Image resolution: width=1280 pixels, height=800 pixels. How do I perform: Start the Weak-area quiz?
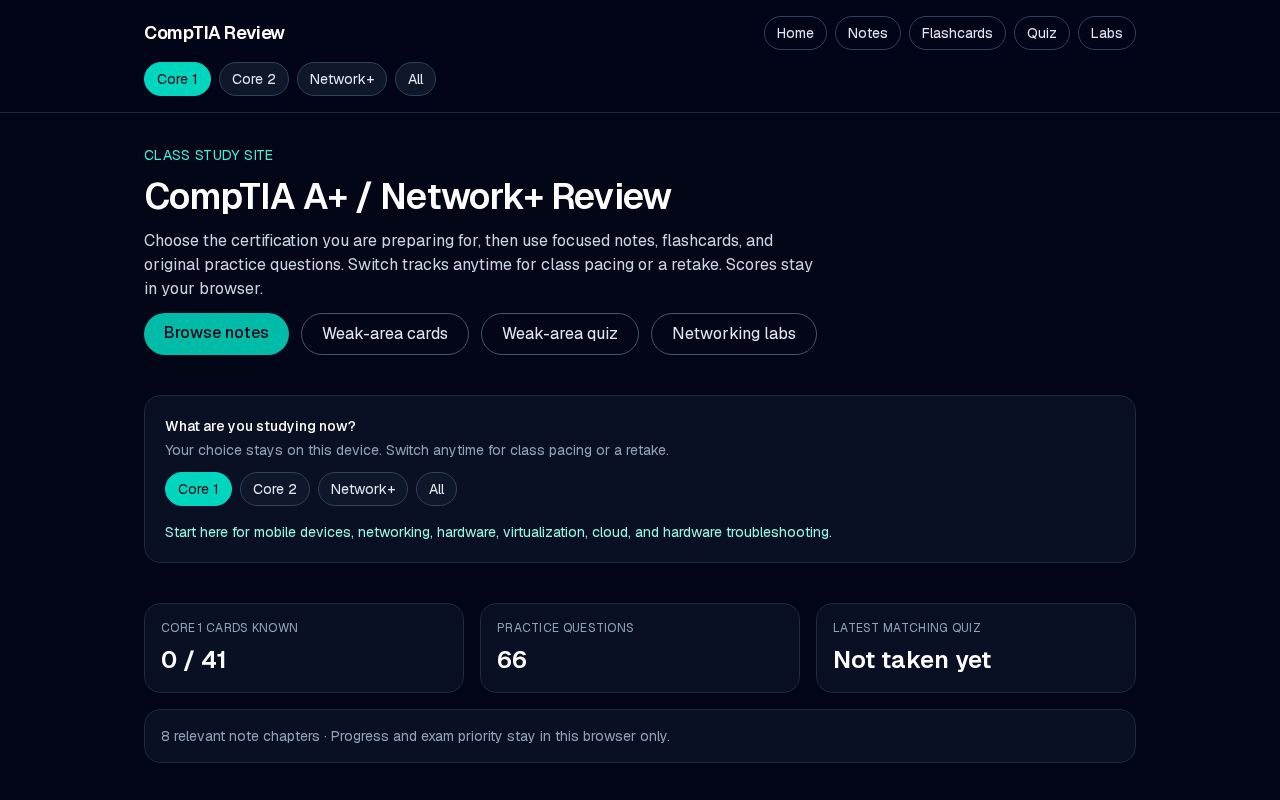(560, 334)
